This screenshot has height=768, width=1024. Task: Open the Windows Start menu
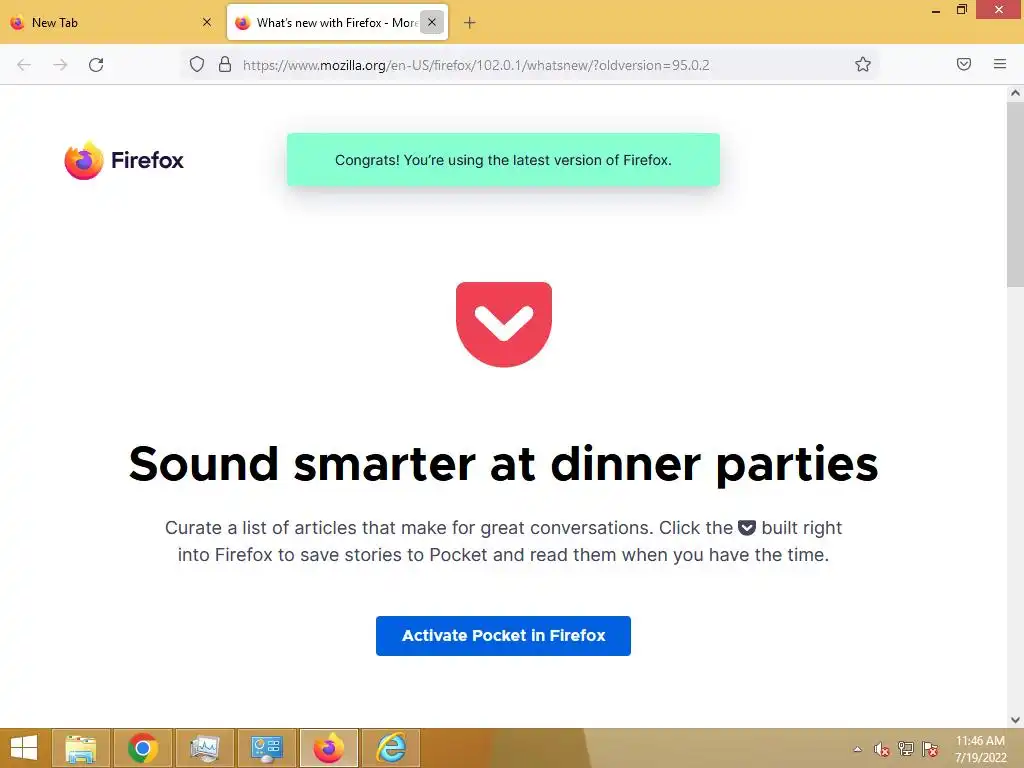click(x=24, y=748)
